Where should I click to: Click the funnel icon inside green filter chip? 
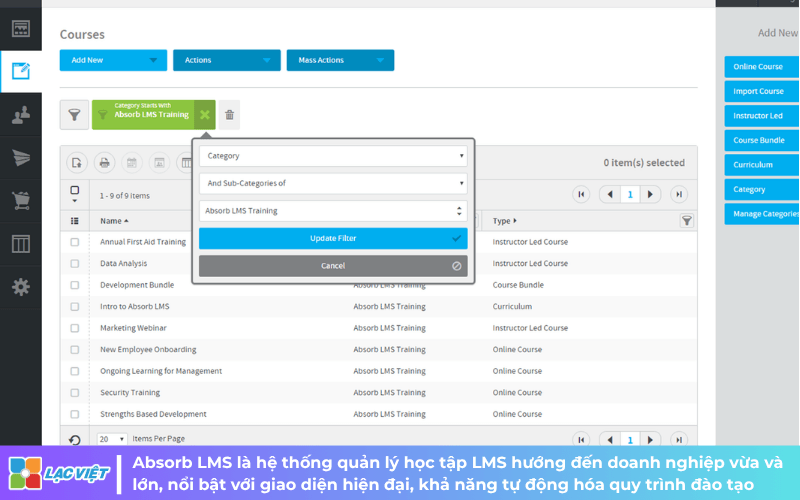103,115
